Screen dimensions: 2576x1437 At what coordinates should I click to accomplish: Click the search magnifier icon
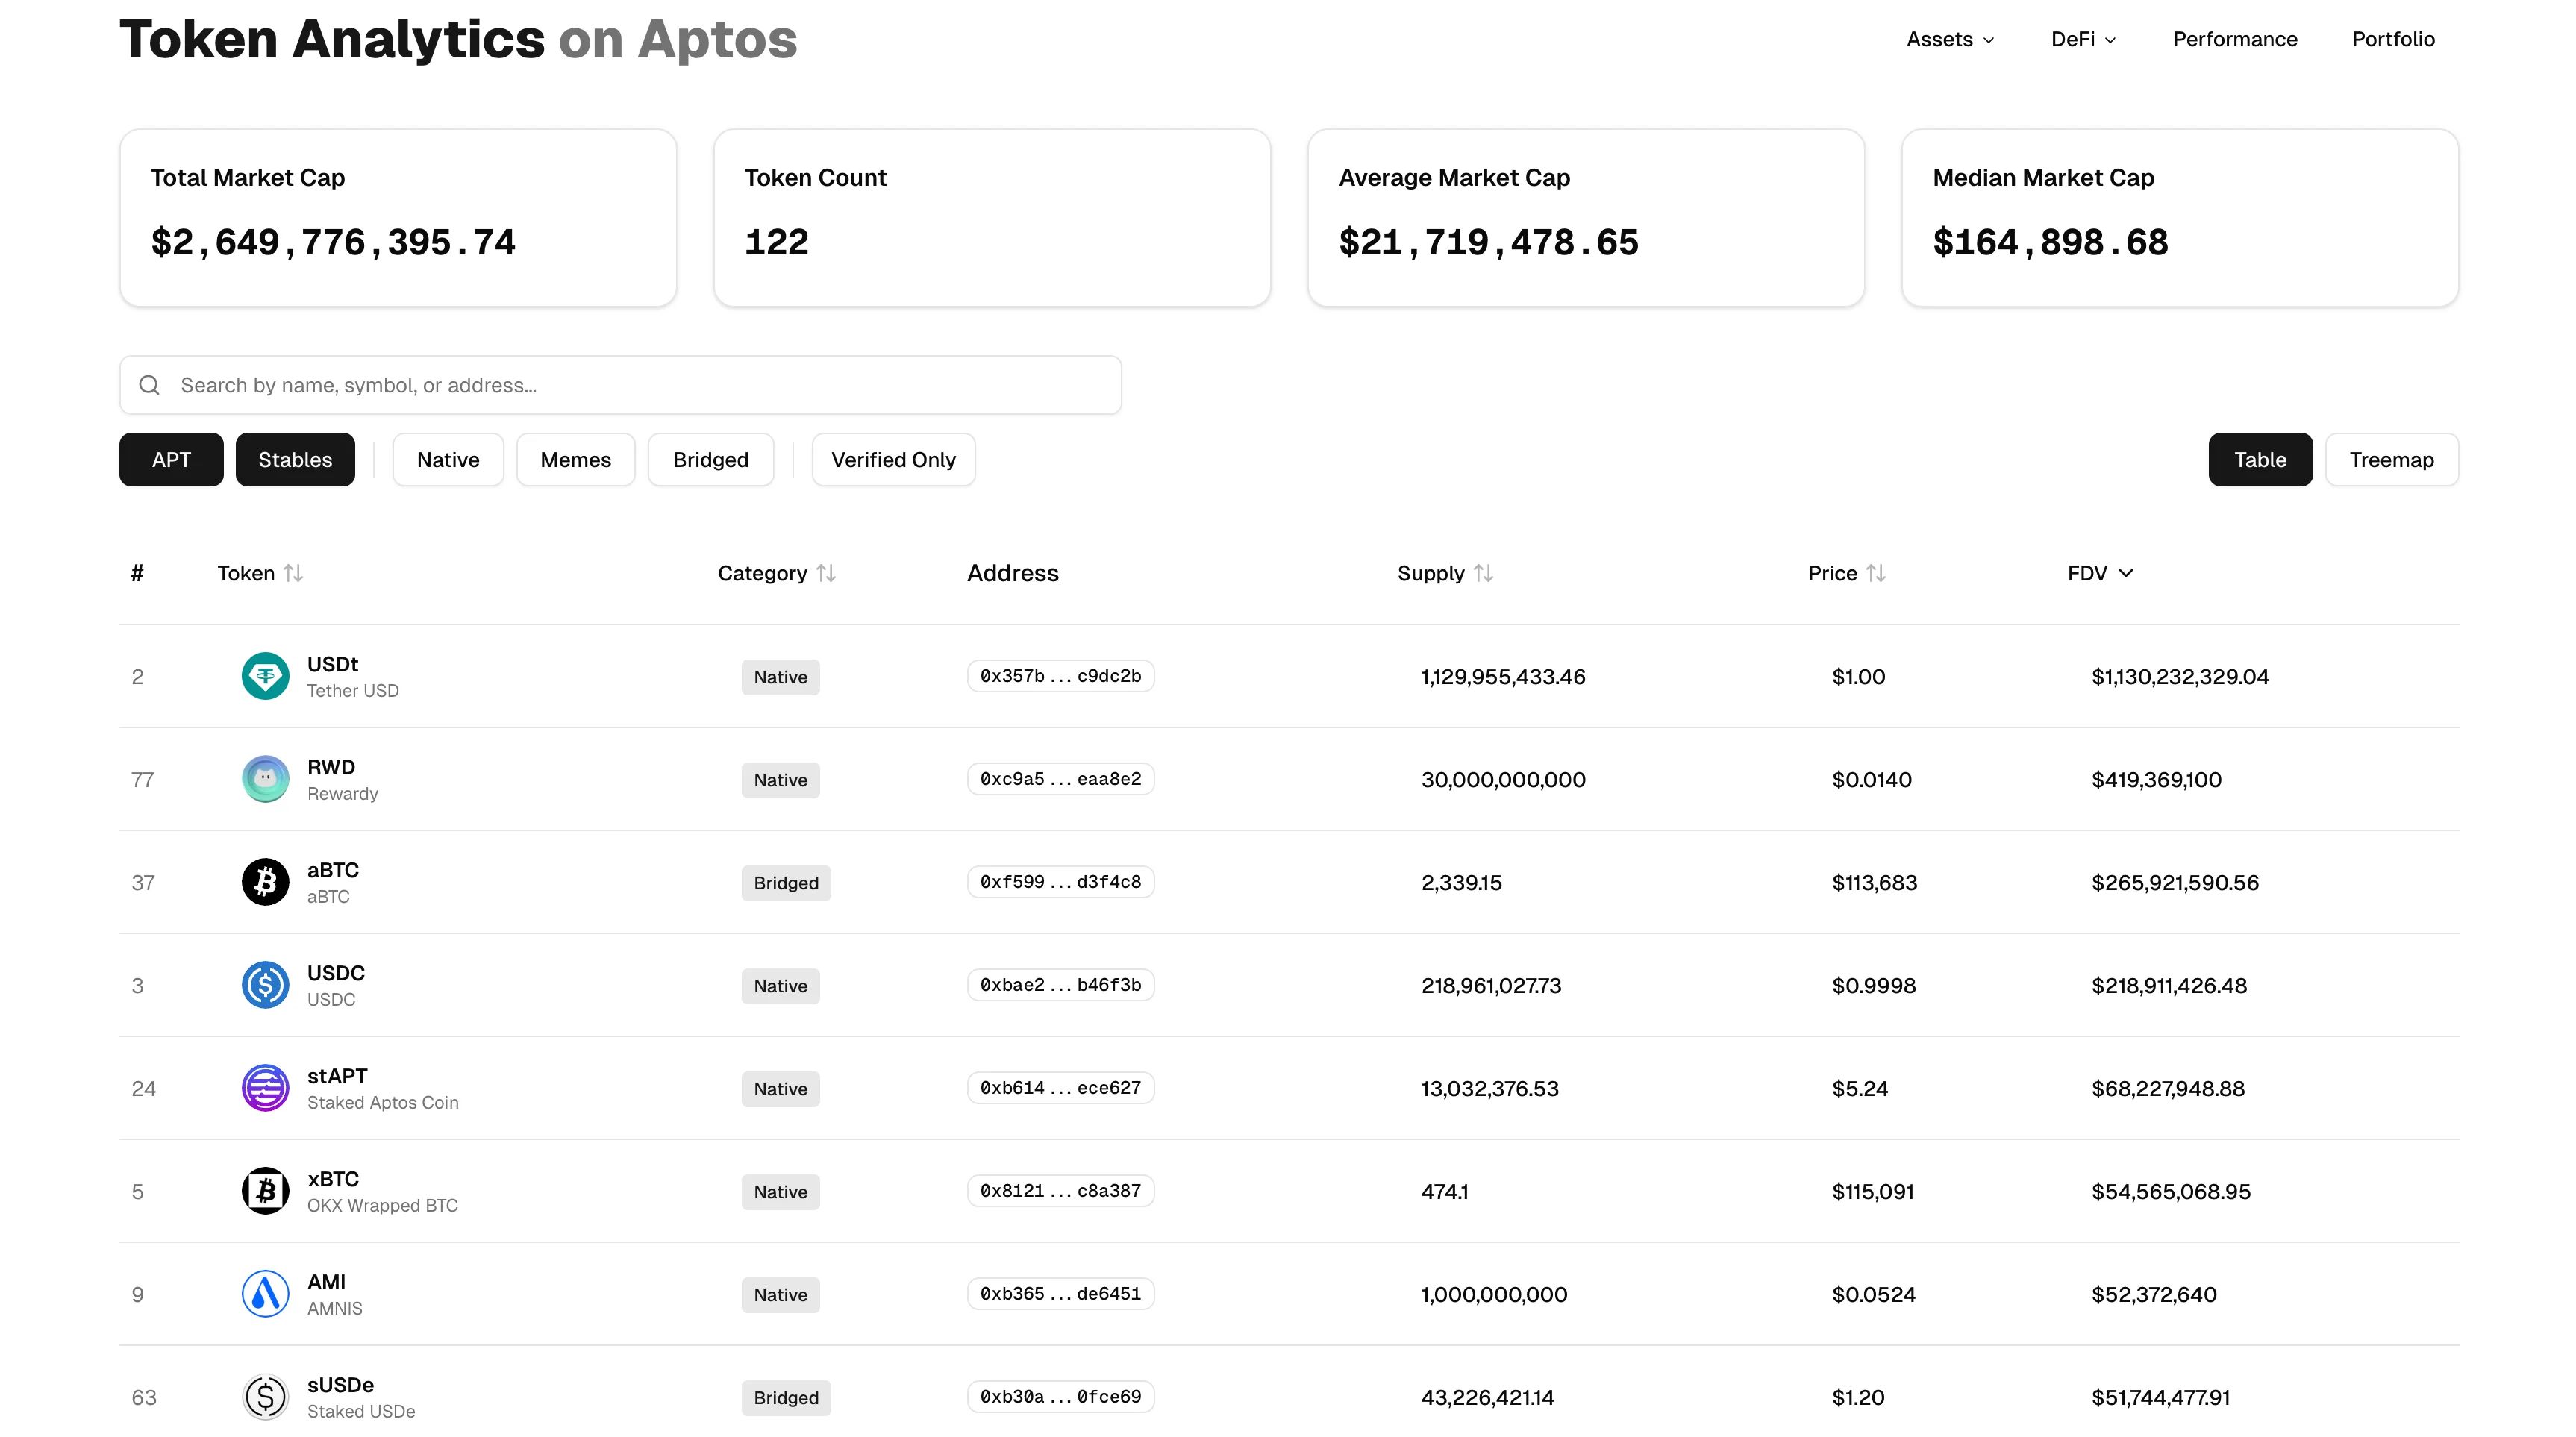pos(149,384)
